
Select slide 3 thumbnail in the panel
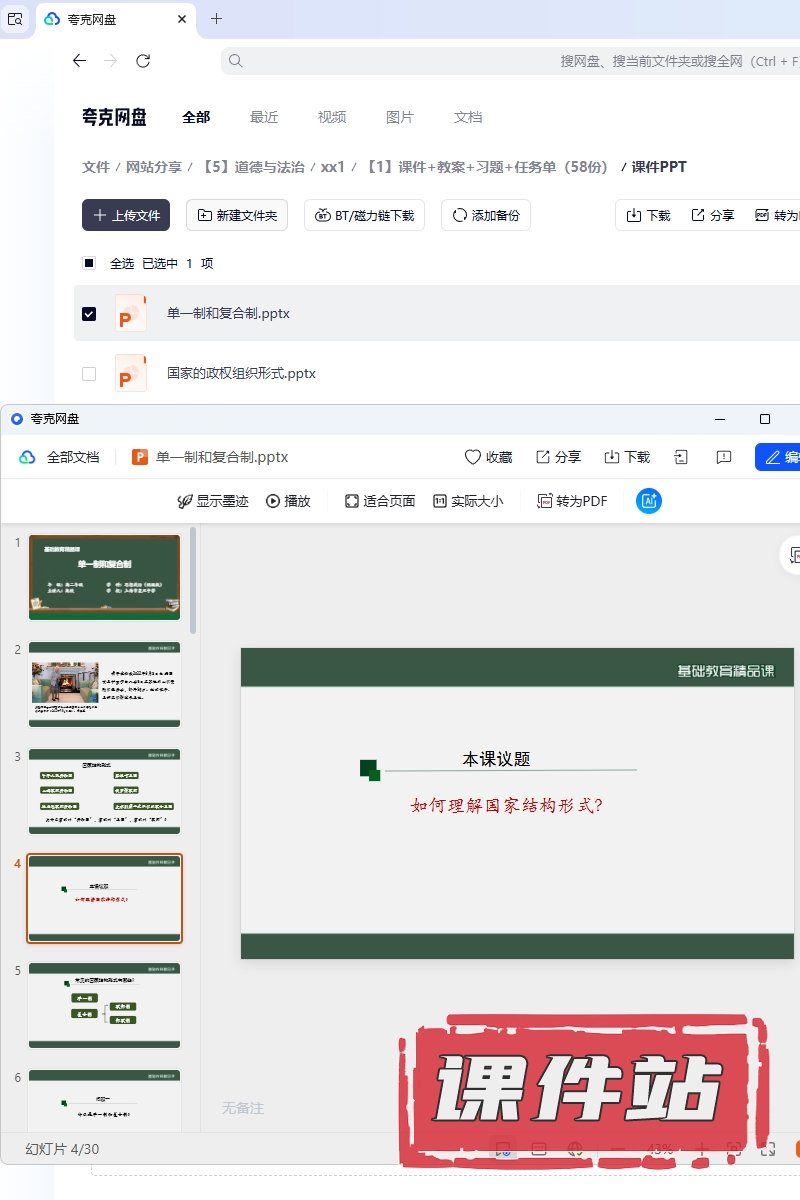(104, 791)
